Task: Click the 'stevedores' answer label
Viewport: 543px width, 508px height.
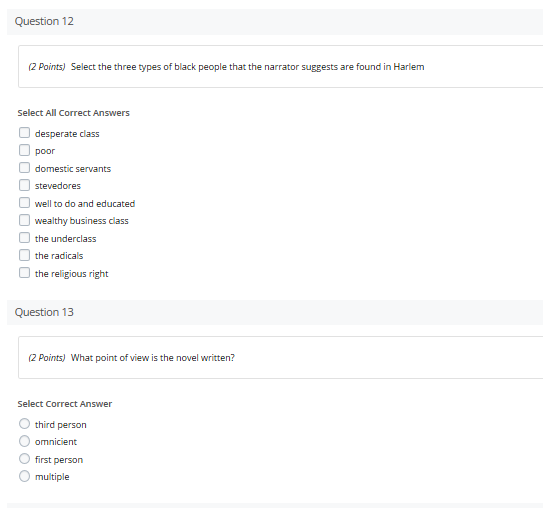Action: tap(58, 186)
